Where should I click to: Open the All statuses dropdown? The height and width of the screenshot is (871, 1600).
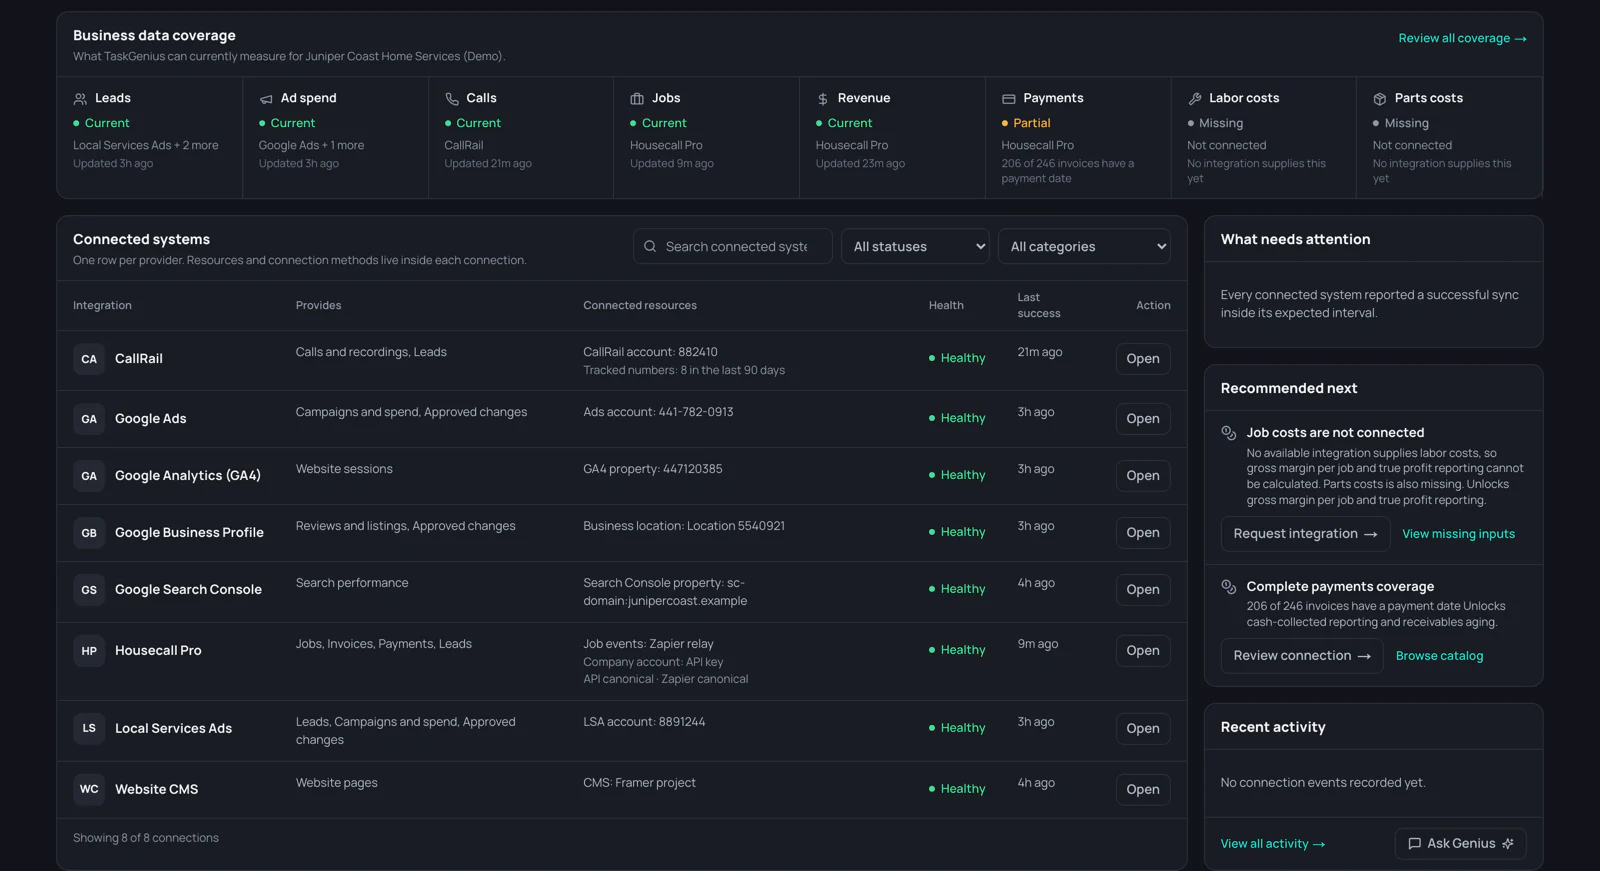point(915,246)
